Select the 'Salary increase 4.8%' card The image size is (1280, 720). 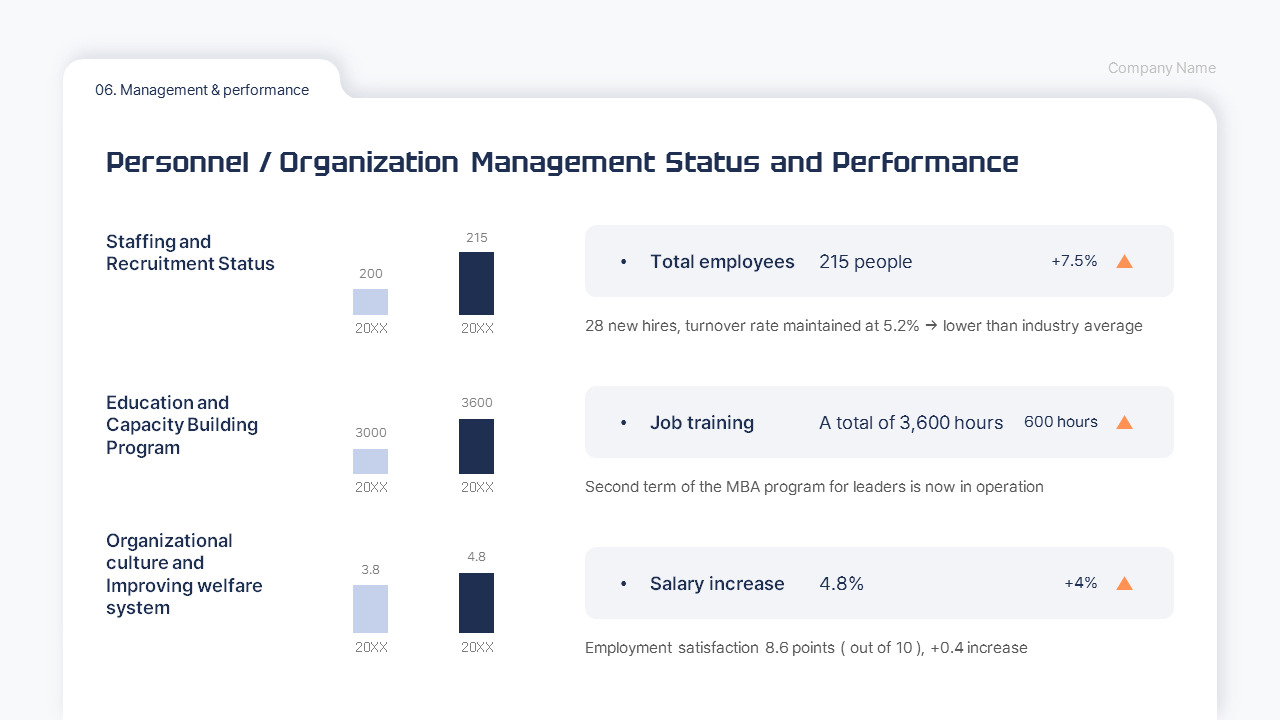coord(879,583)
